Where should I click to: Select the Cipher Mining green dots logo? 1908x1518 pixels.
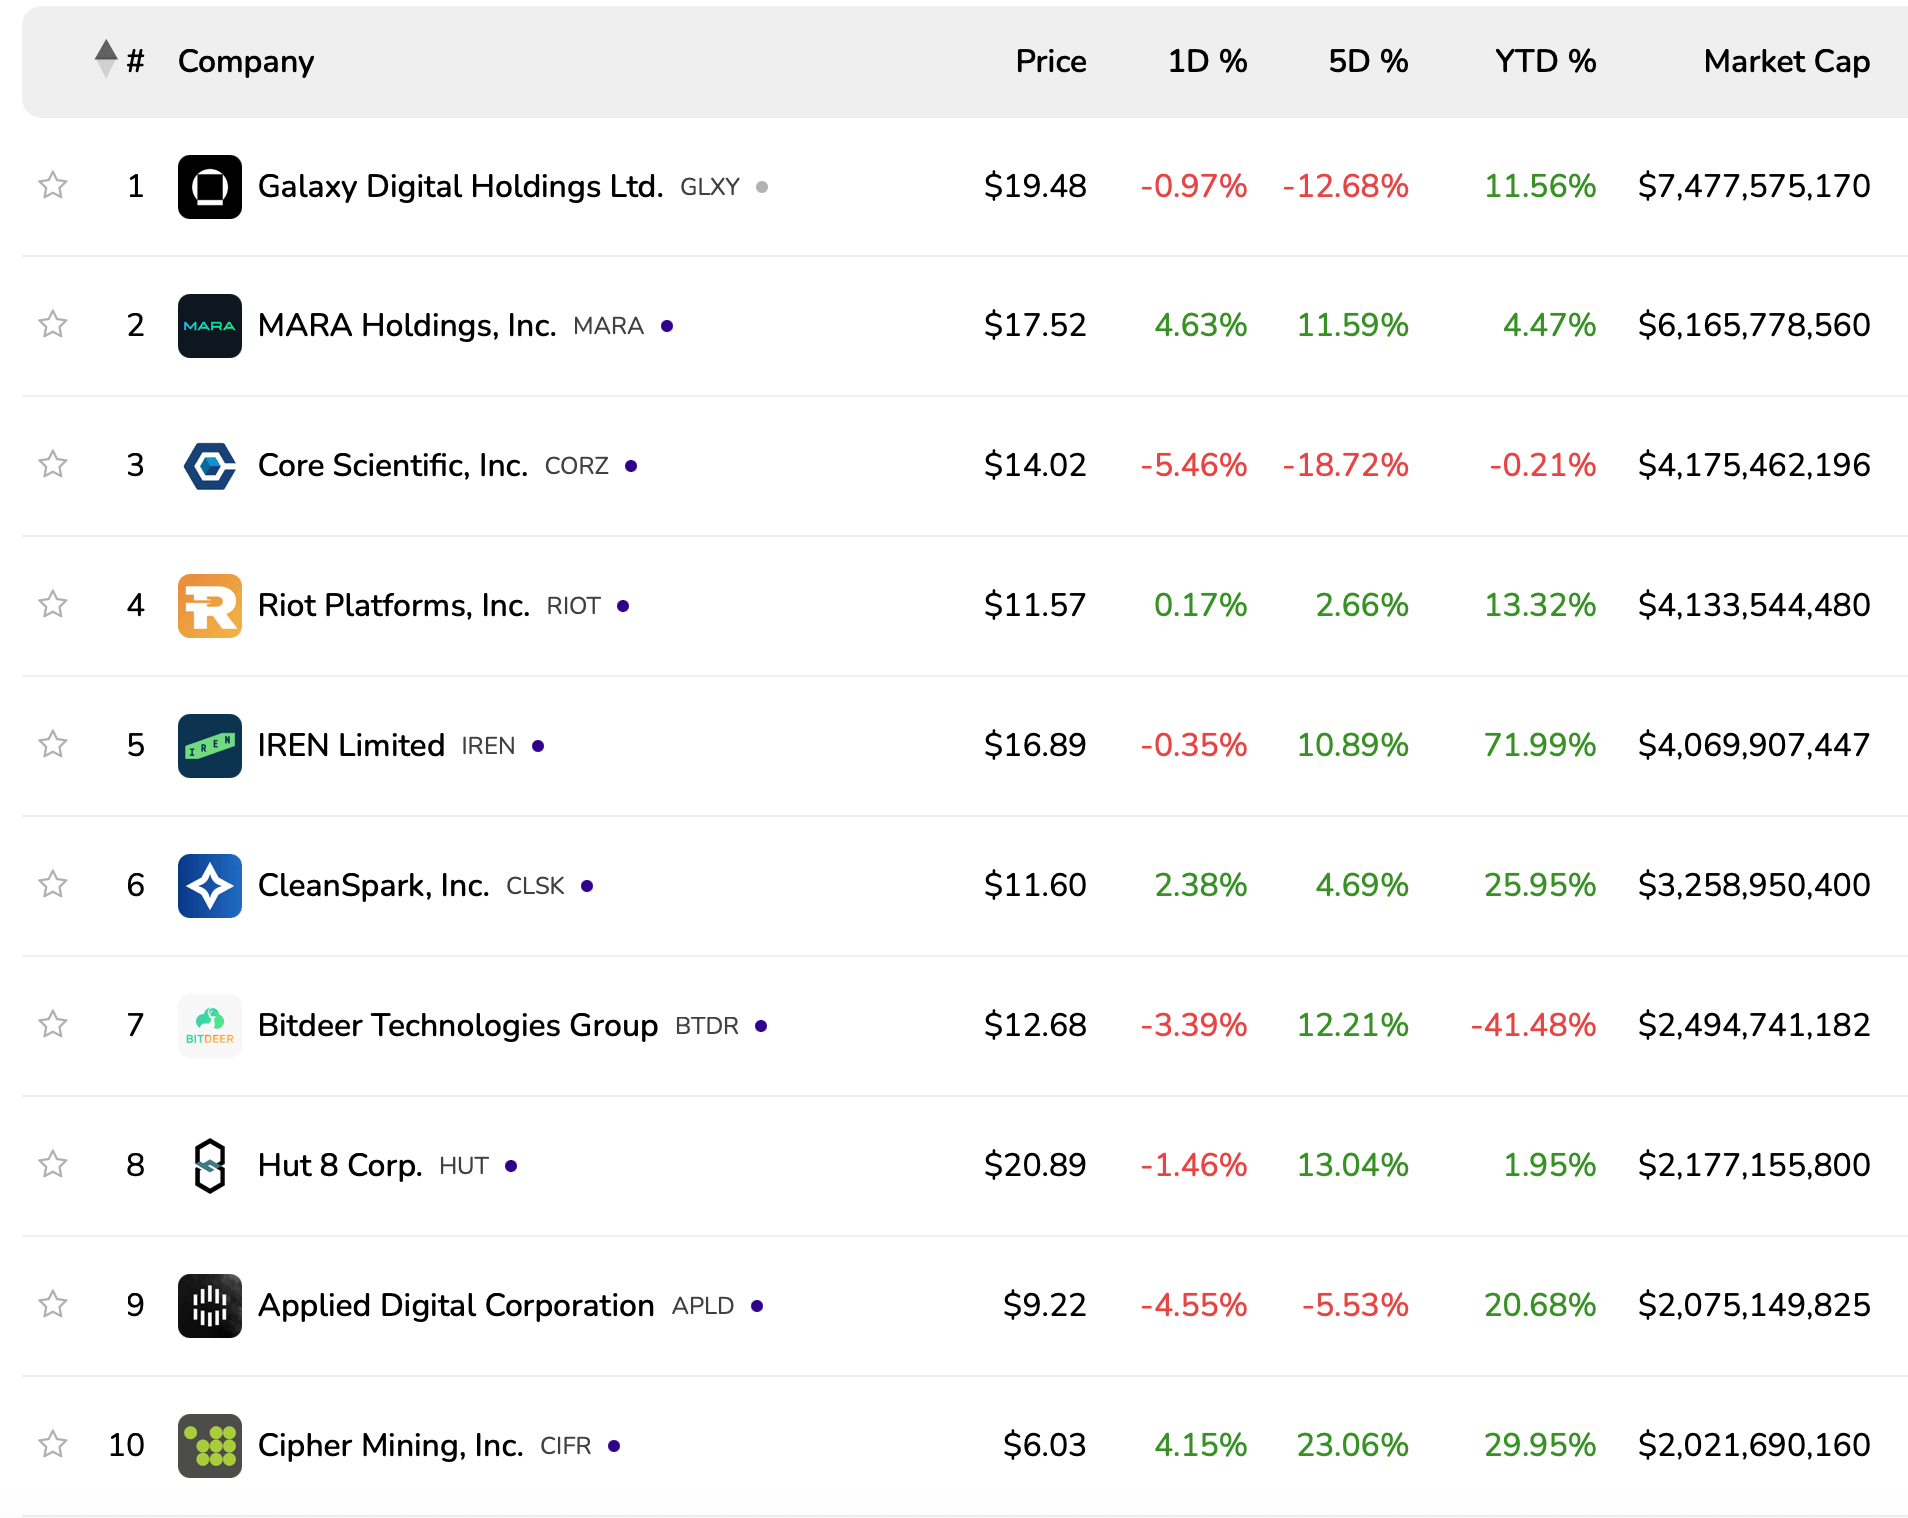[209, 1446]
